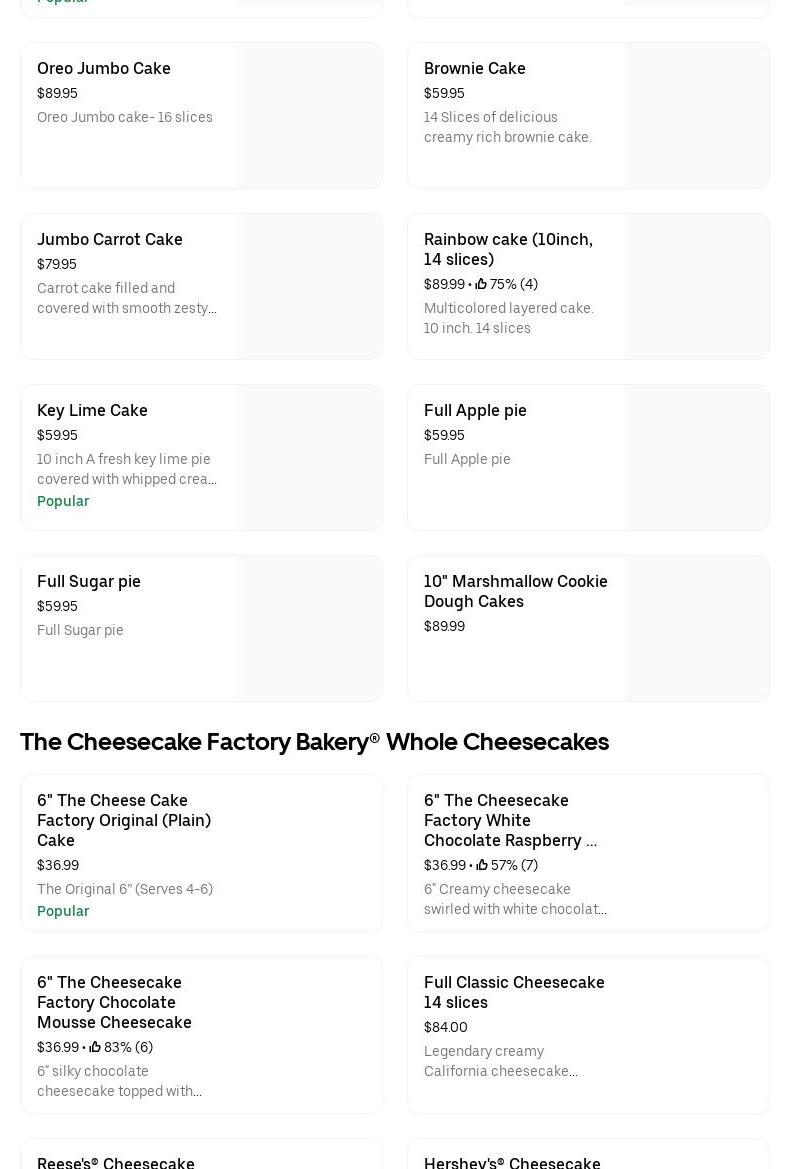Click Full Apple pie image placeholder

[696, 458]
